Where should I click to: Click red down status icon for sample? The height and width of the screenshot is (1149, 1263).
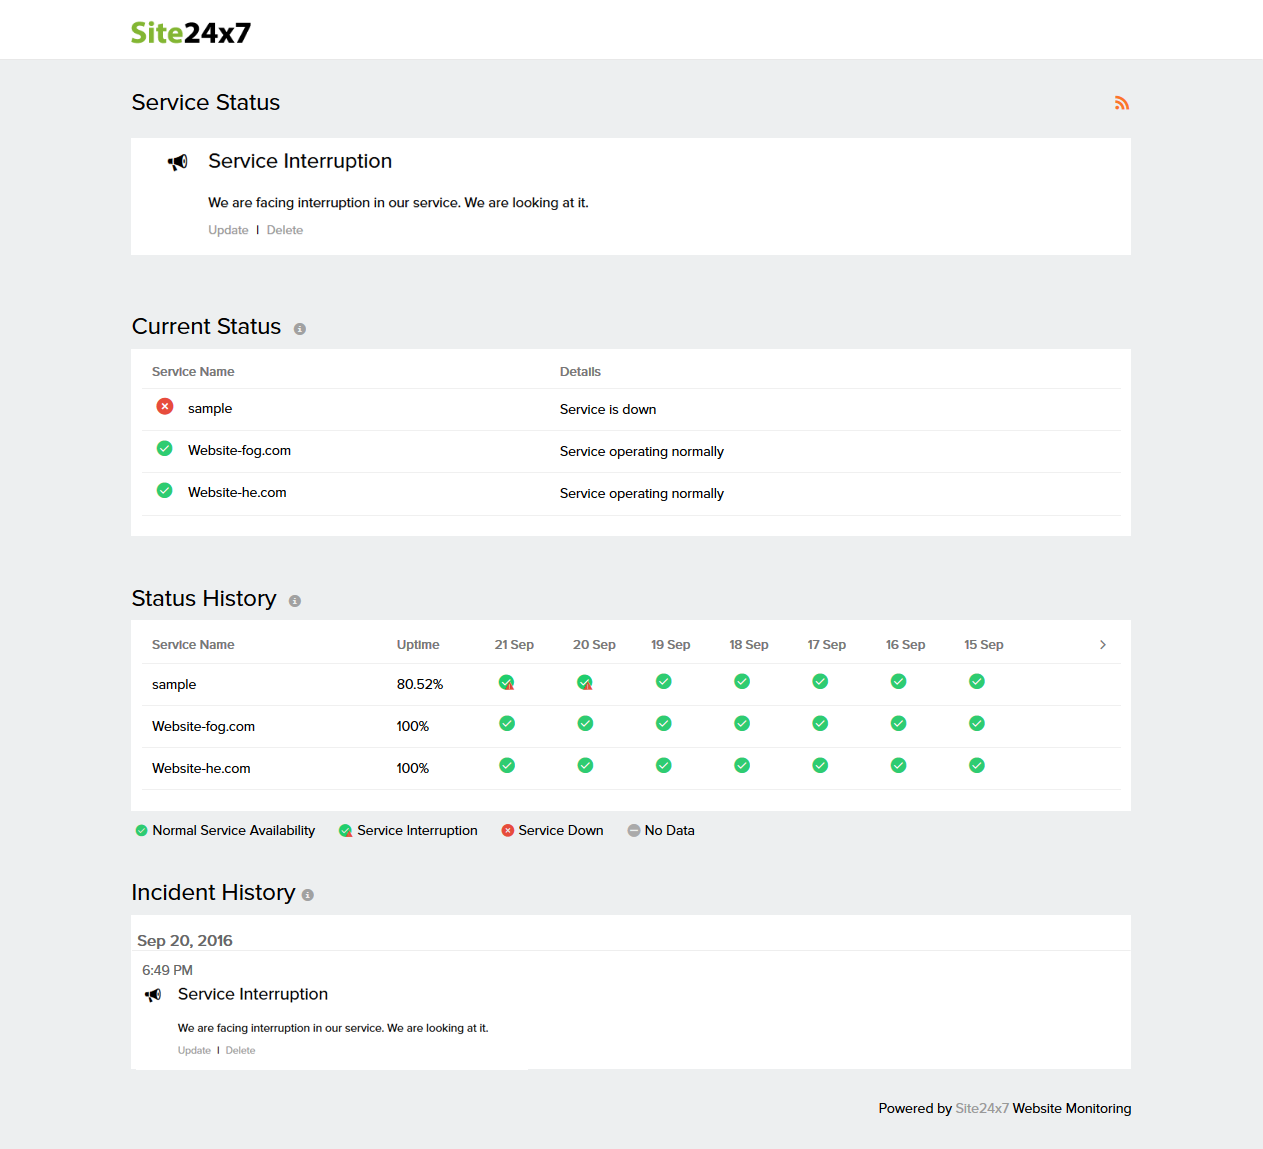click(165, 406)
